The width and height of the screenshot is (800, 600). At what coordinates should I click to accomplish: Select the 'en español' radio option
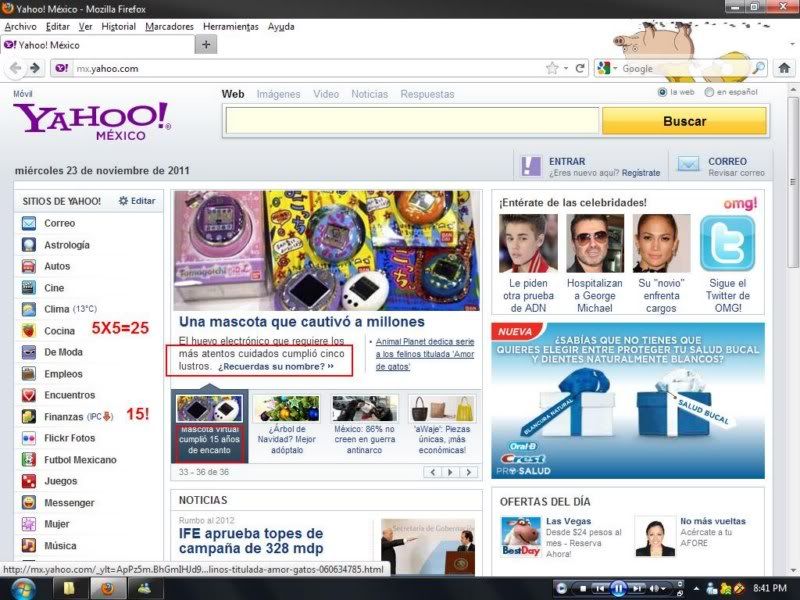709,92
